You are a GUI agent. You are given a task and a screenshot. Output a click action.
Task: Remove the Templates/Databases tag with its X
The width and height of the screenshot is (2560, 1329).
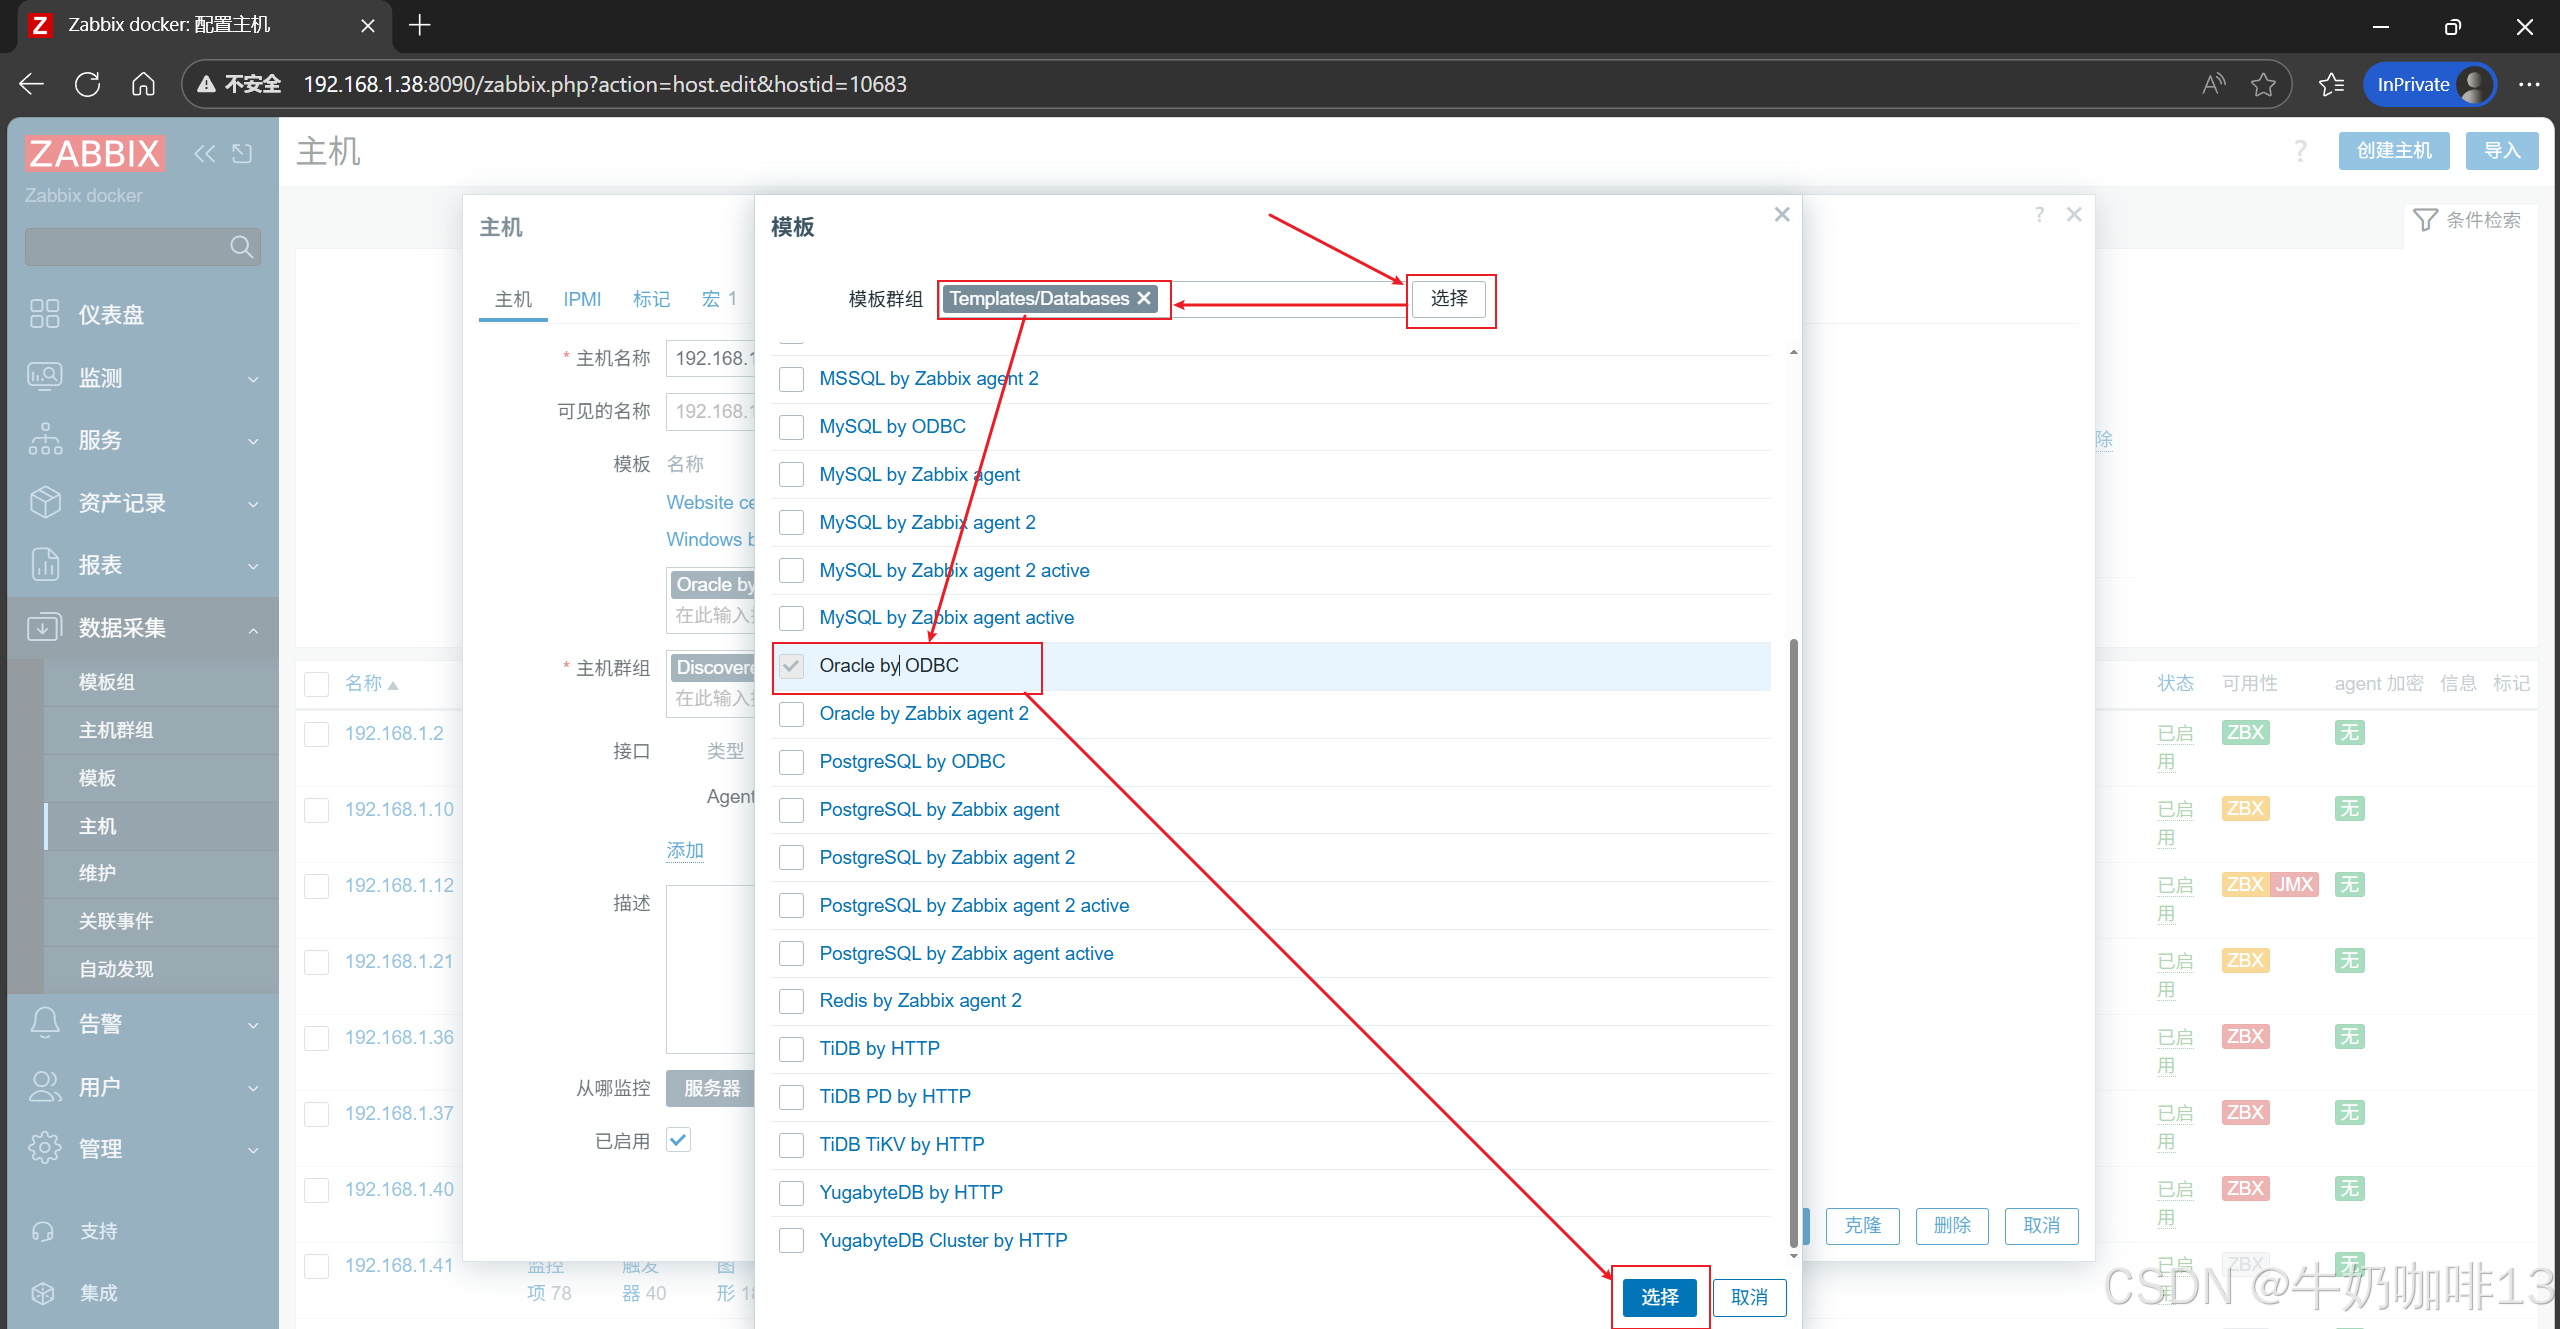tap(1144, 298)
